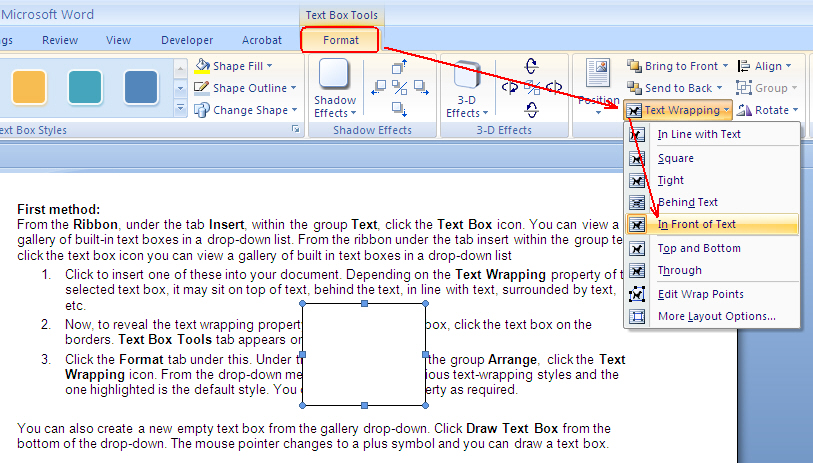Choose Behind Text wrapping

[711, 202]
